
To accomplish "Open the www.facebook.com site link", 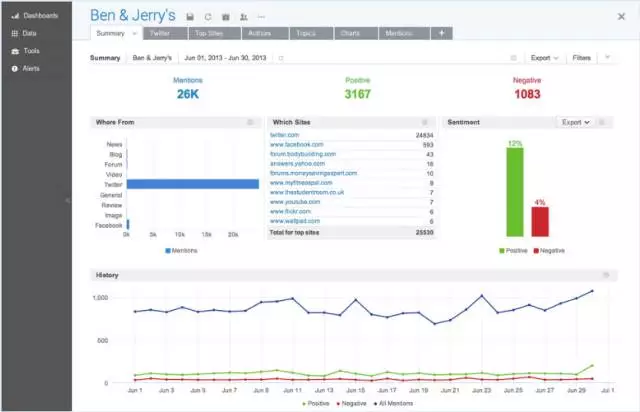I will click(x=296, y=144).
